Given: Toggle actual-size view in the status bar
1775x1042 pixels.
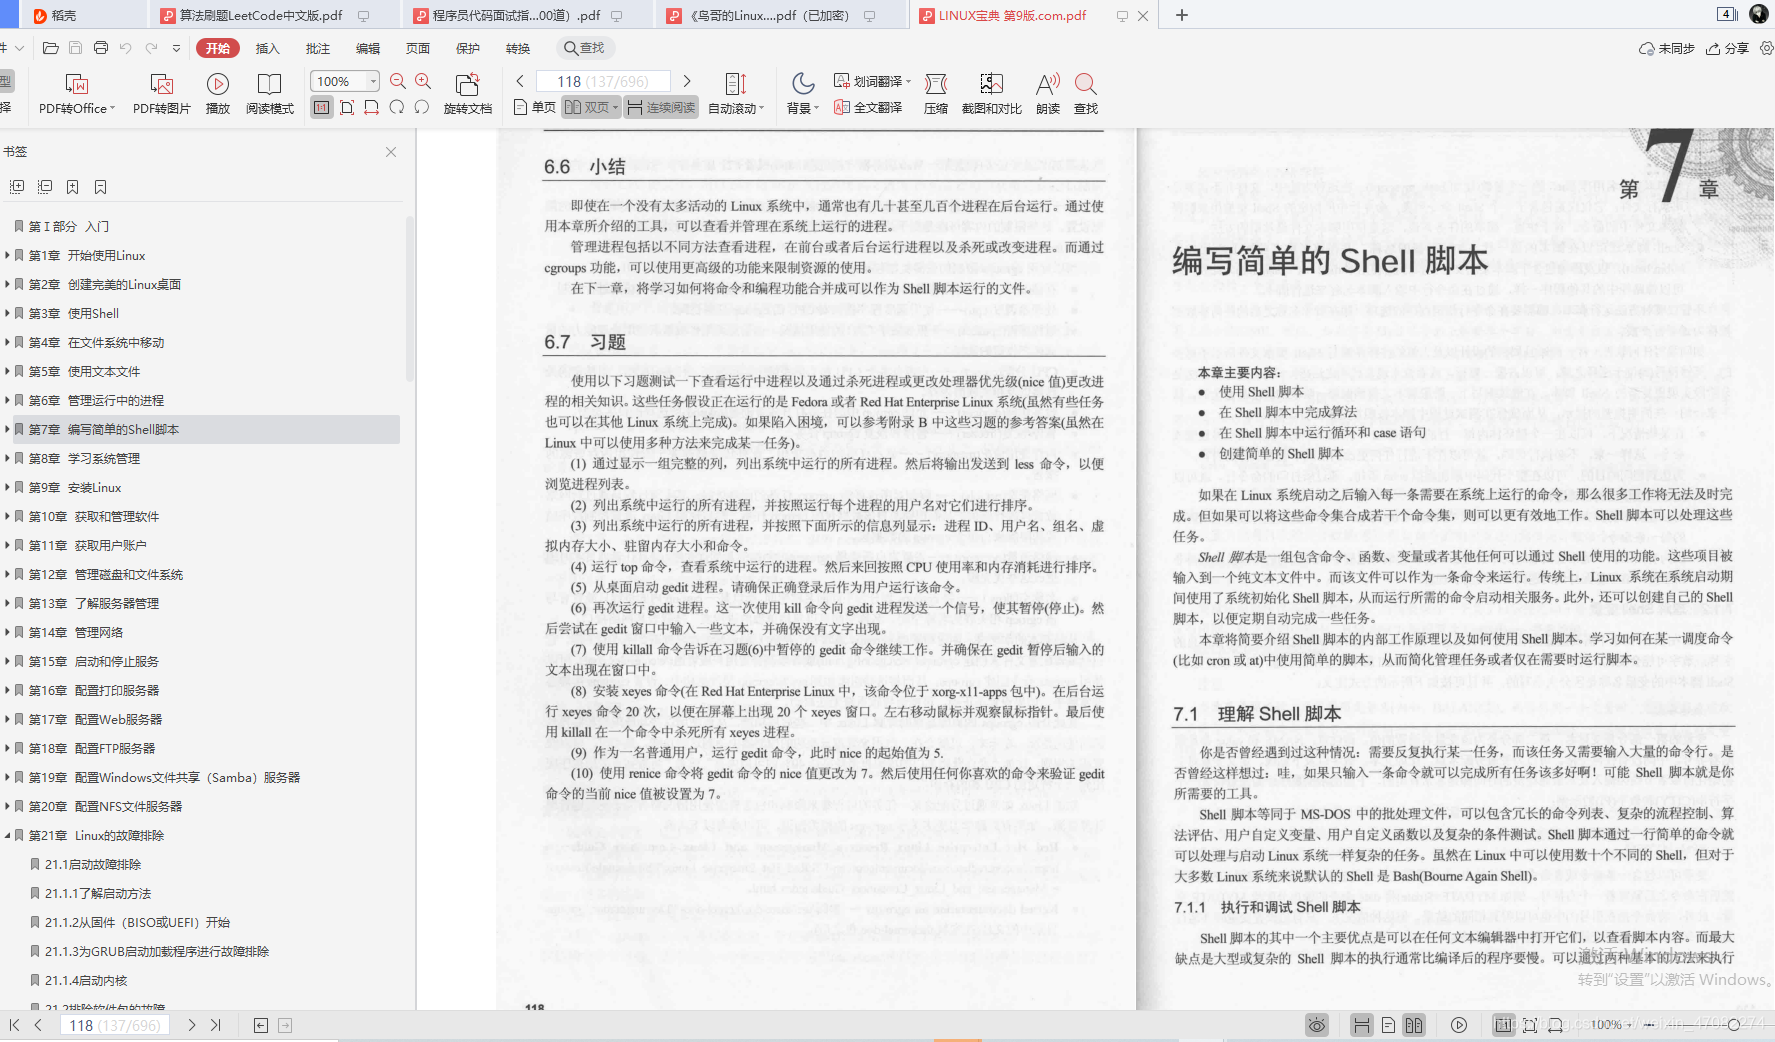Looking at the screenshot, I should [1503, 1025].
